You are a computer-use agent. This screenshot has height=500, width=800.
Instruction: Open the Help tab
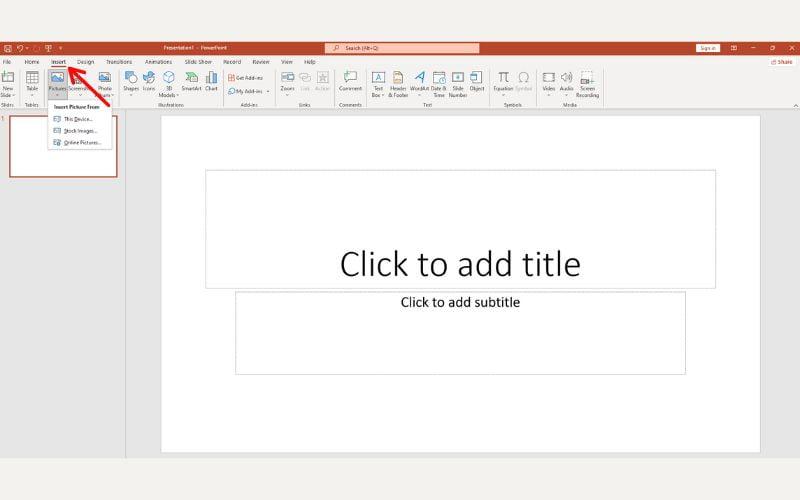(310, 62)
